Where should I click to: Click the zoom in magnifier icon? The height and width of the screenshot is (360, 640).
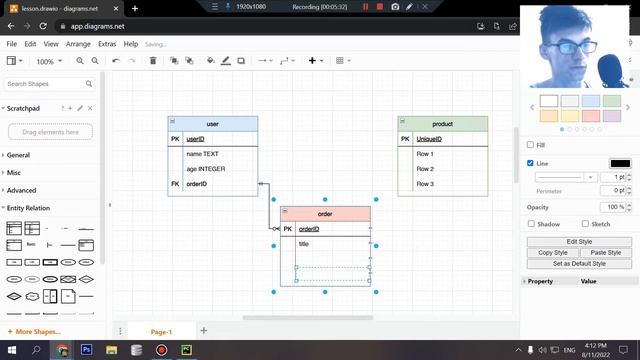[80, 61]
